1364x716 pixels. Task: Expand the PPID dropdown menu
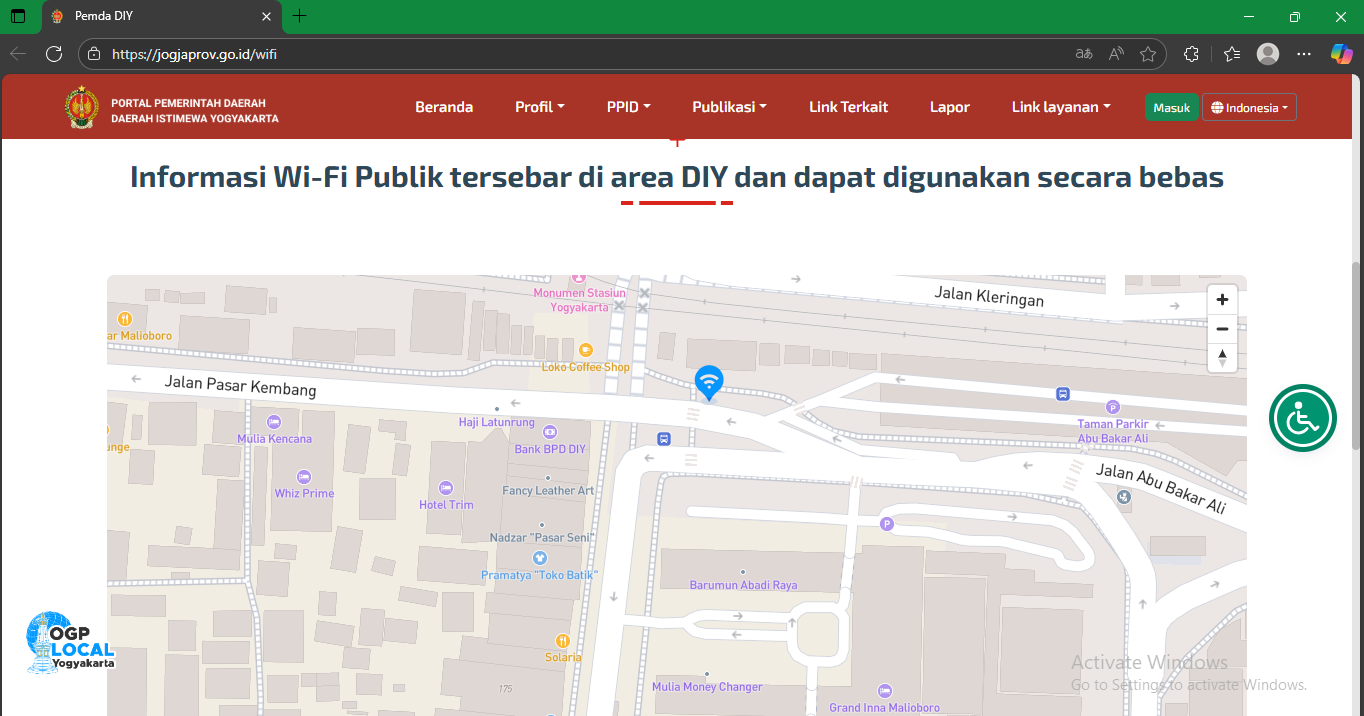click(x=628, y=107)
